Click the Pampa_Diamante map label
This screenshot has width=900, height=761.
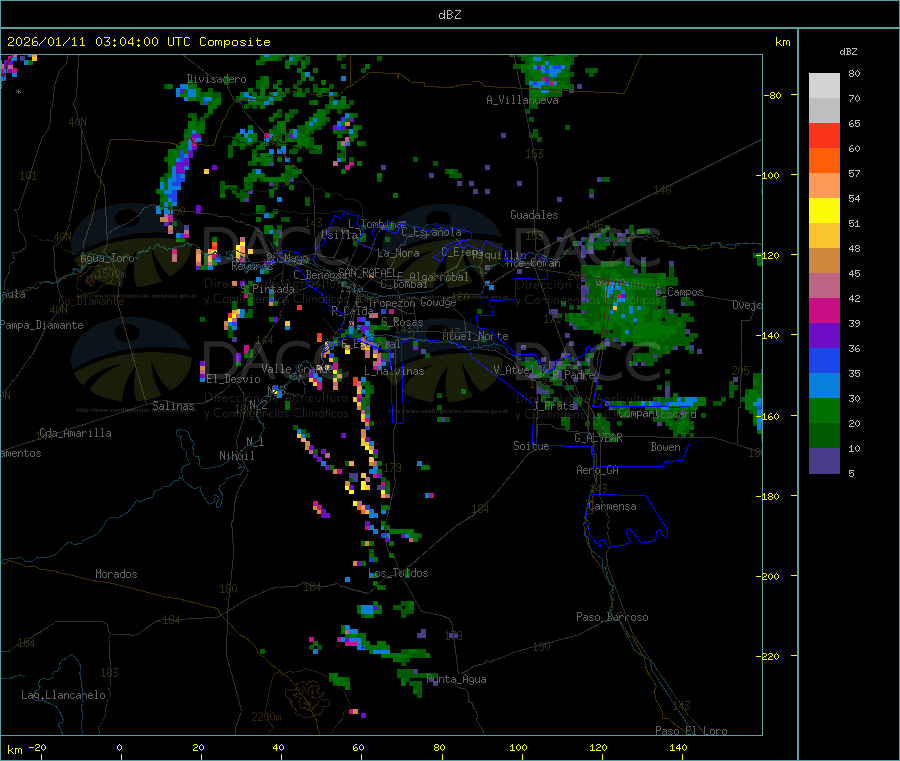pyautogui.click(x=41, y=325)
